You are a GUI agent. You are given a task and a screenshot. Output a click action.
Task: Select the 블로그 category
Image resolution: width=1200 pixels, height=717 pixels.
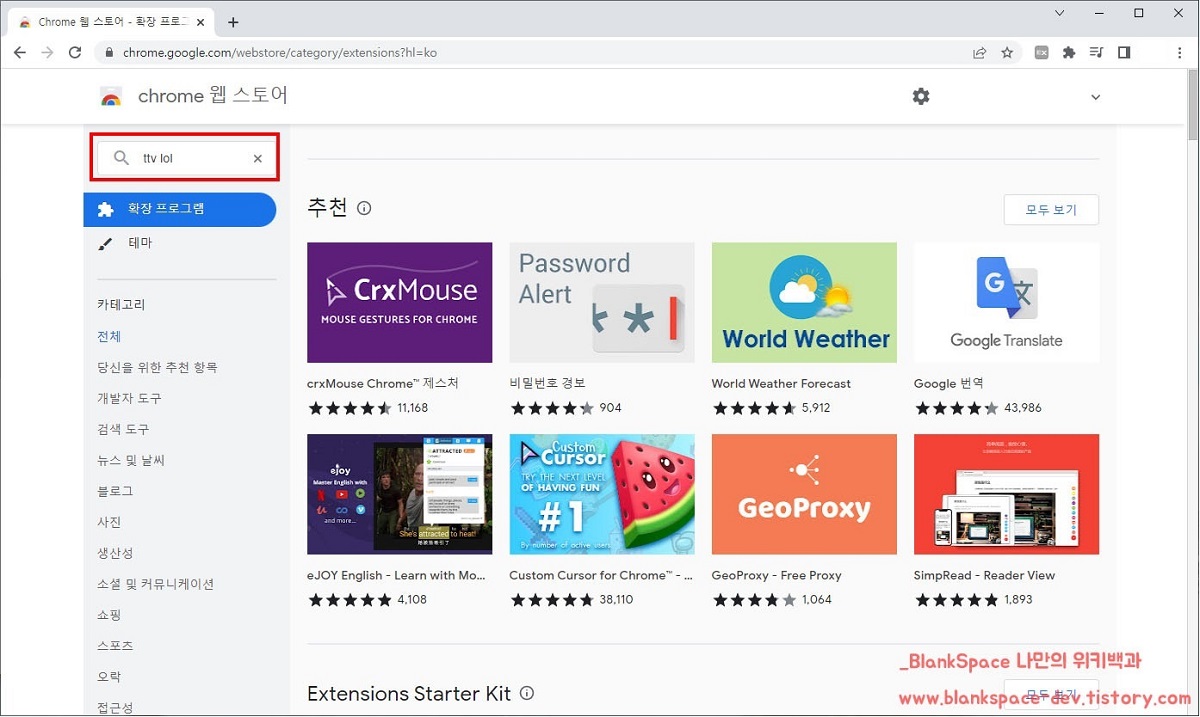pos(115,491)
